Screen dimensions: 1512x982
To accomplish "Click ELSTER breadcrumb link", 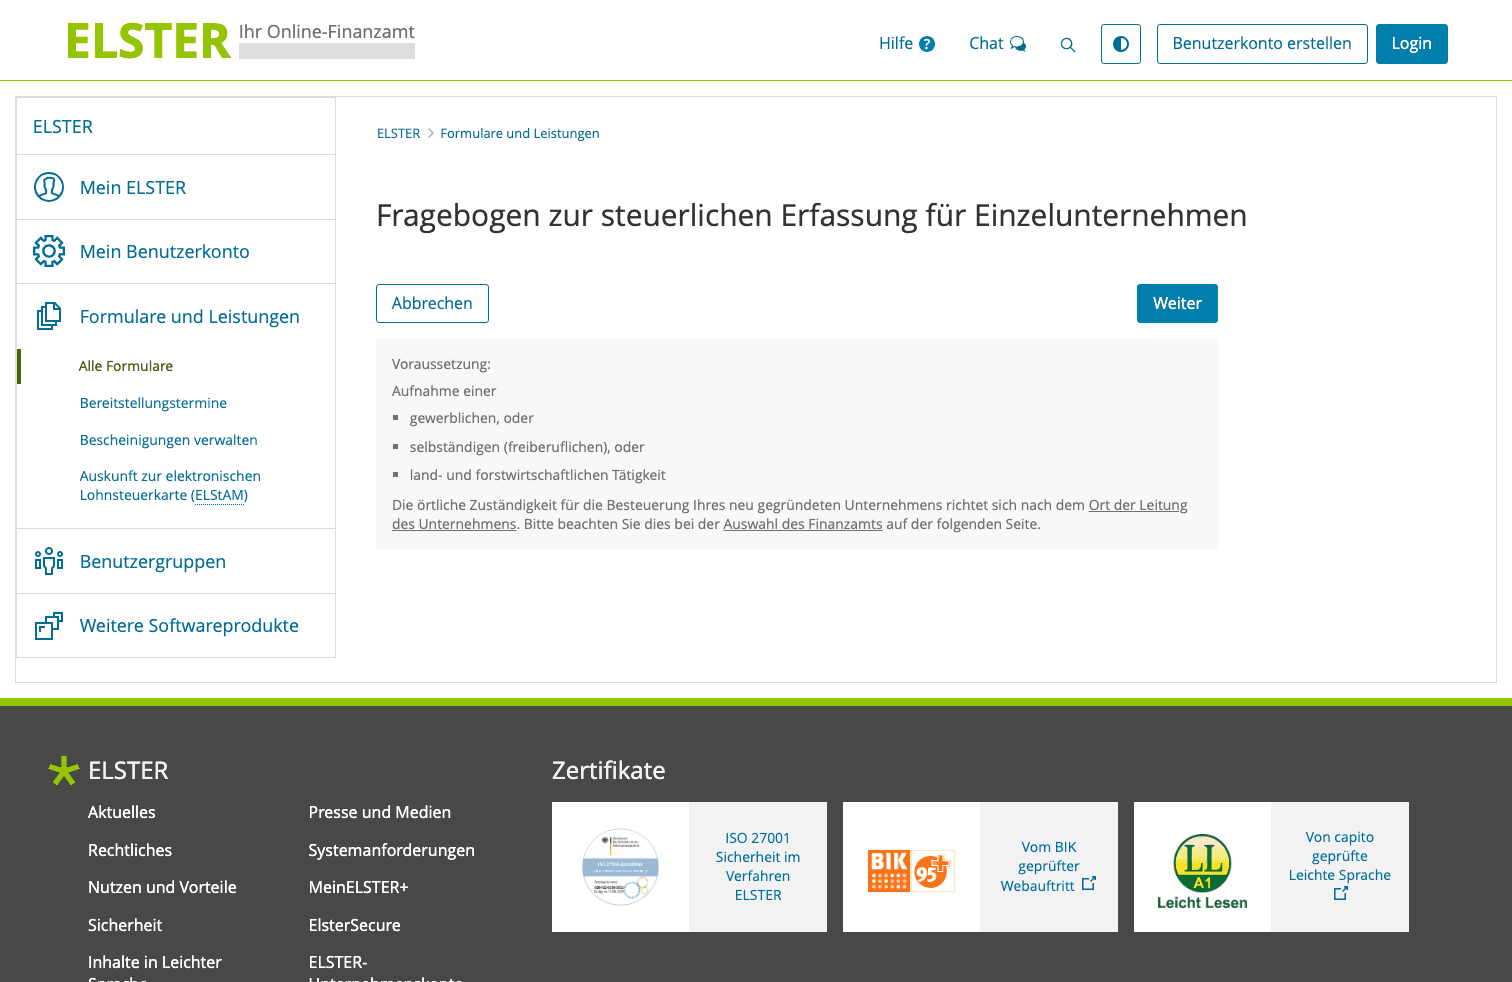I will [x=399, y=133].
